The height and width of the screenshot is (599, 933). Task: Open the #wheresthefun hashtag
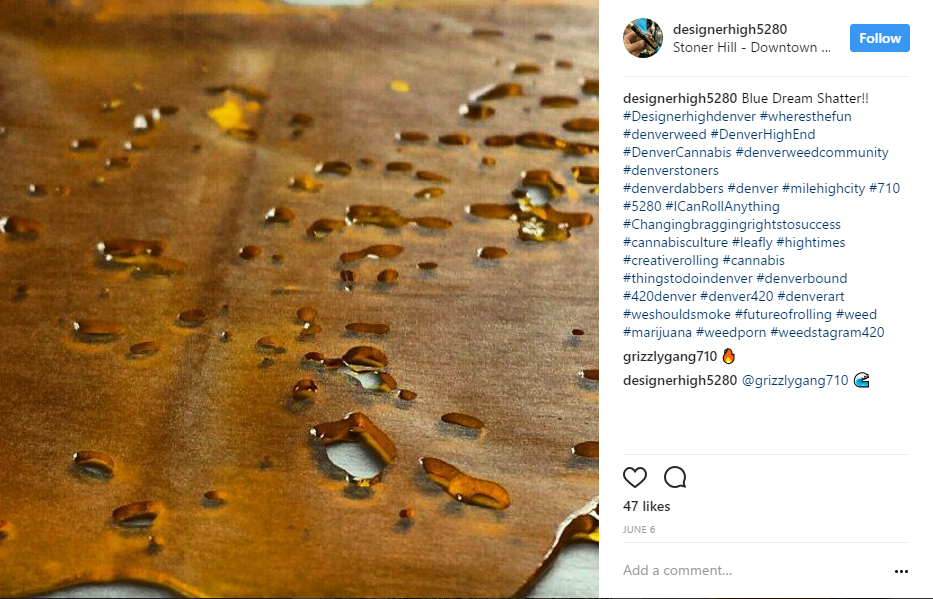point(806,117)
